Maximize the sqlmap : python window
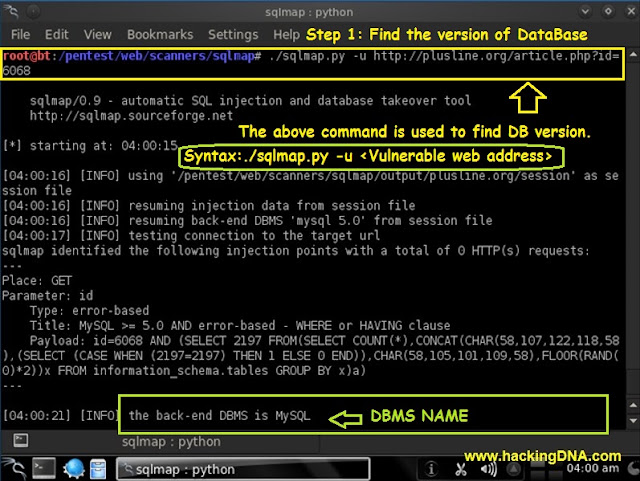This screenshot has width=640, height=481. coord(608,11)
